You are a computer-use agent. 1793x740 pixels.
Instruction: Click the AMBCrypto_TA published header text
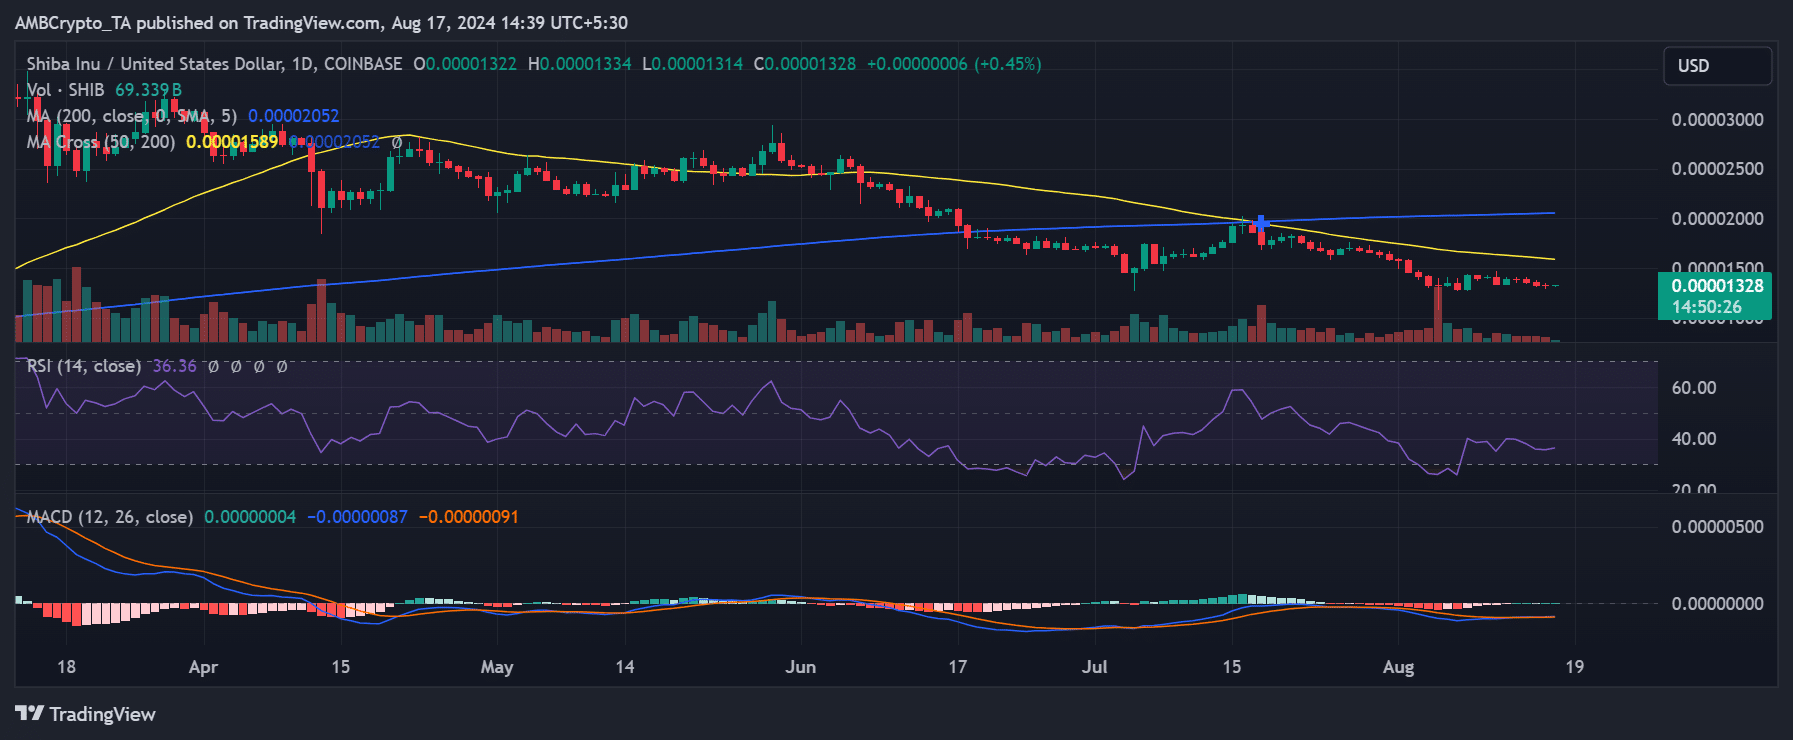pyautogui.click(x=321, y=22)
